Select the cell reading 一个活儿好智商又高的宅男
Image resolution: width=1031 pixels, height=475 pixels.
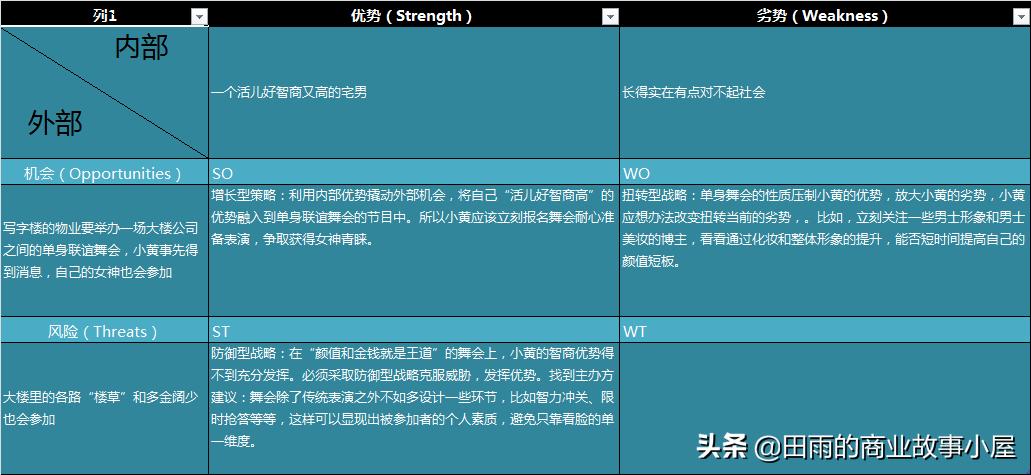click(x=414, y=93)
